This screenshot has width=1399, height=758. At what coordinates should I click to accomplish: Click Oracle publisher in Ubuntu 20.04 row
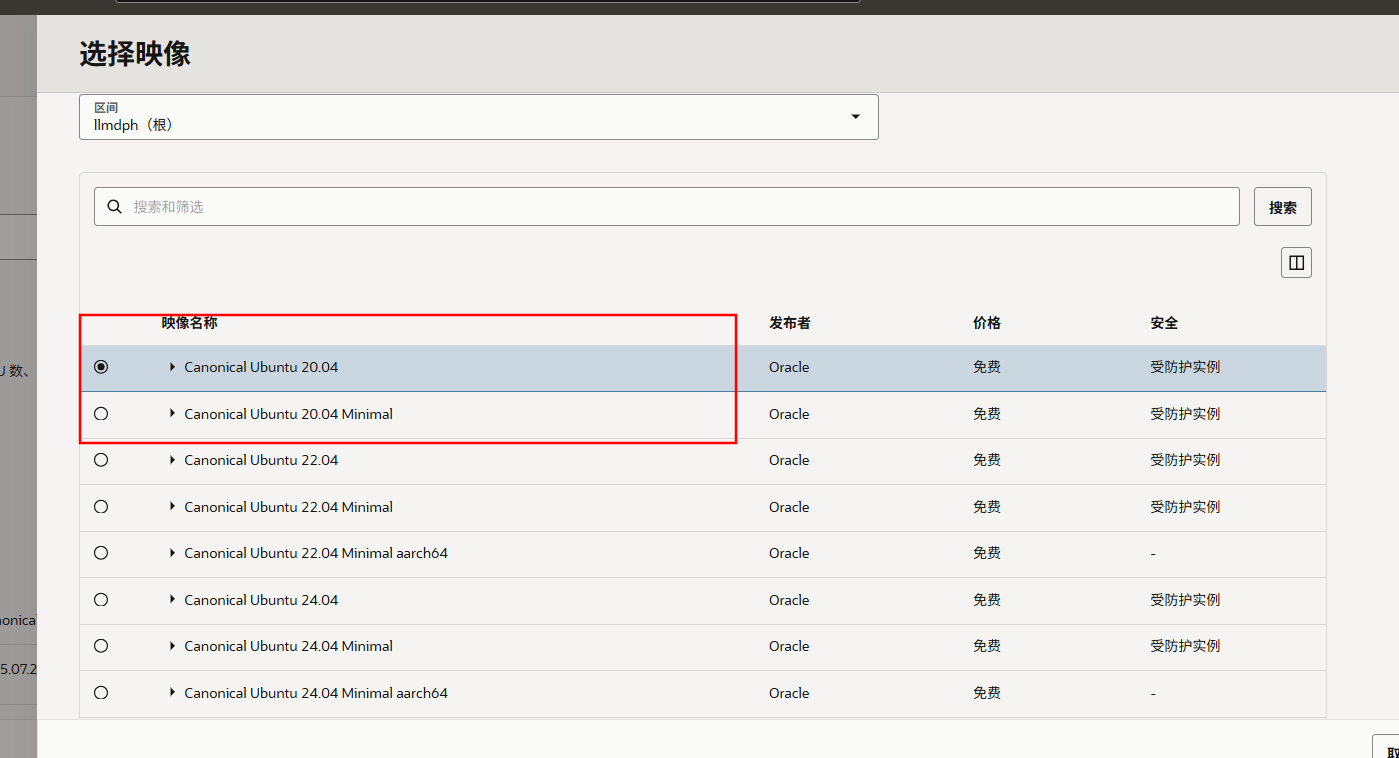[789, 367]
